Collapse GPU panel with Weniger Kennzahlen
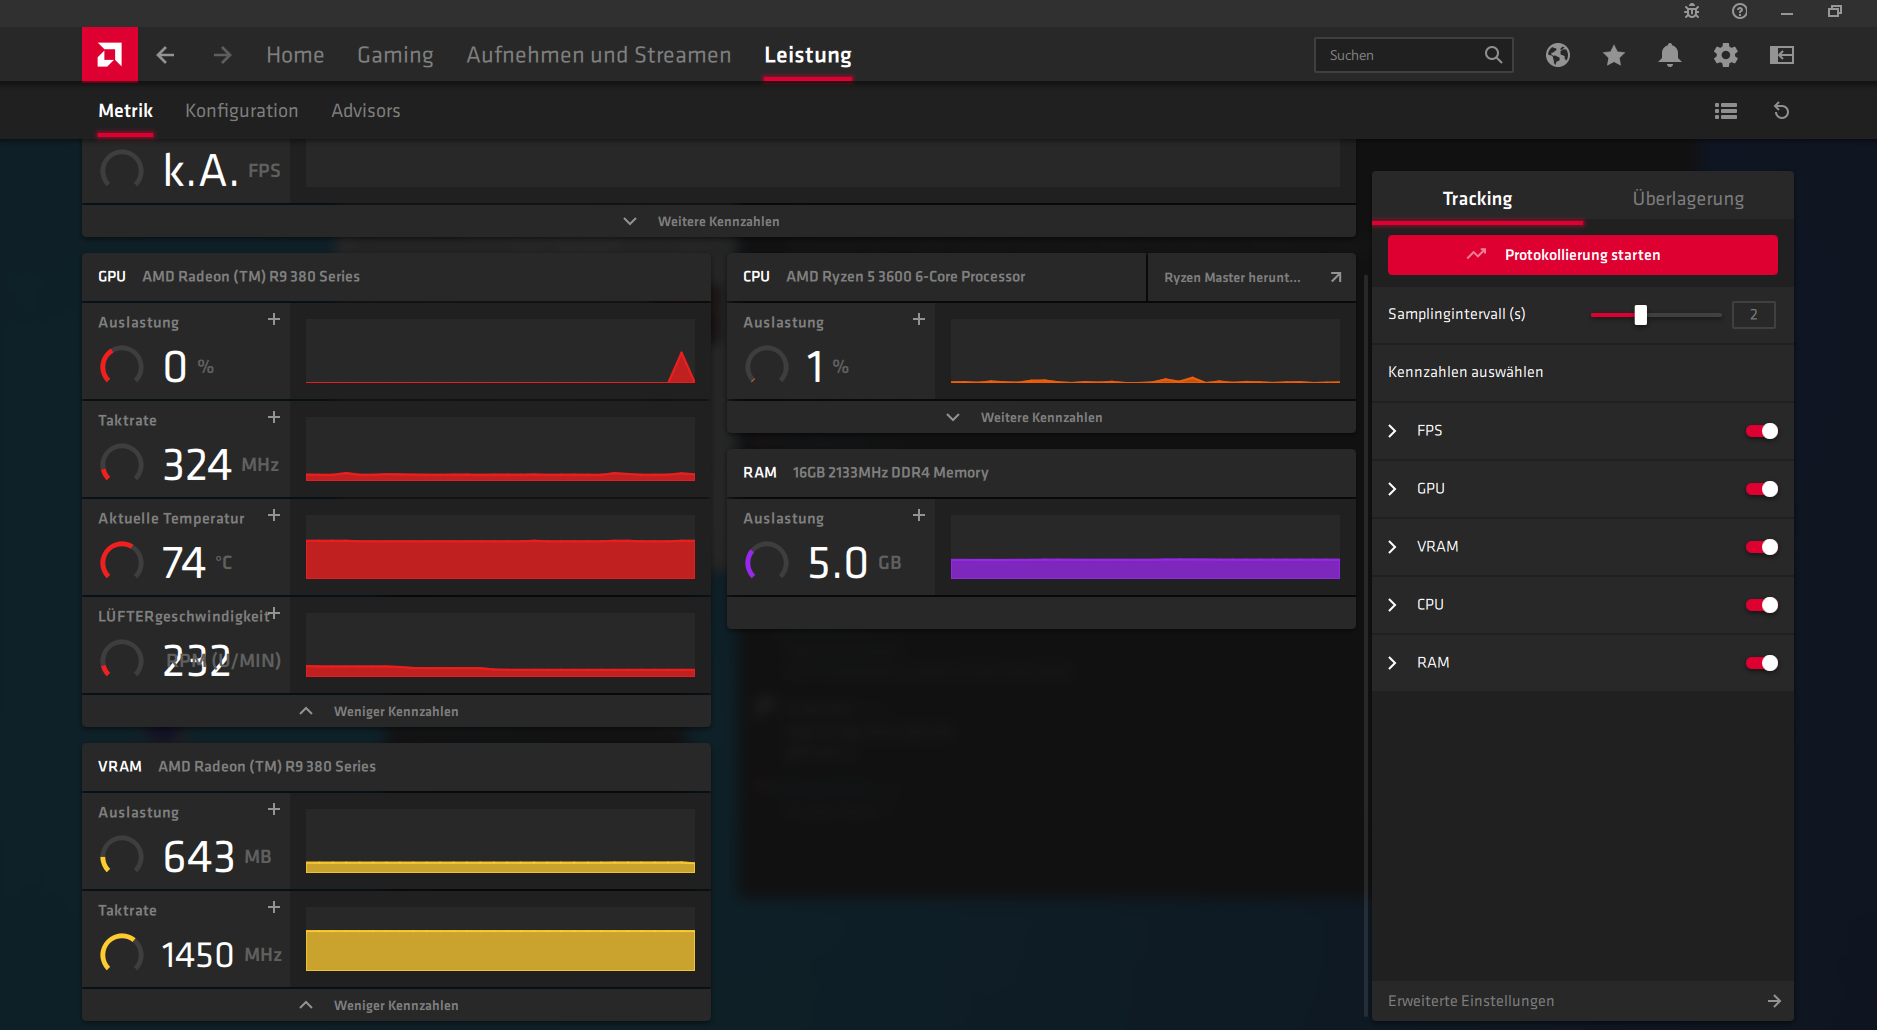This screenshot has width=1877, height=1030. pos(396,711)
